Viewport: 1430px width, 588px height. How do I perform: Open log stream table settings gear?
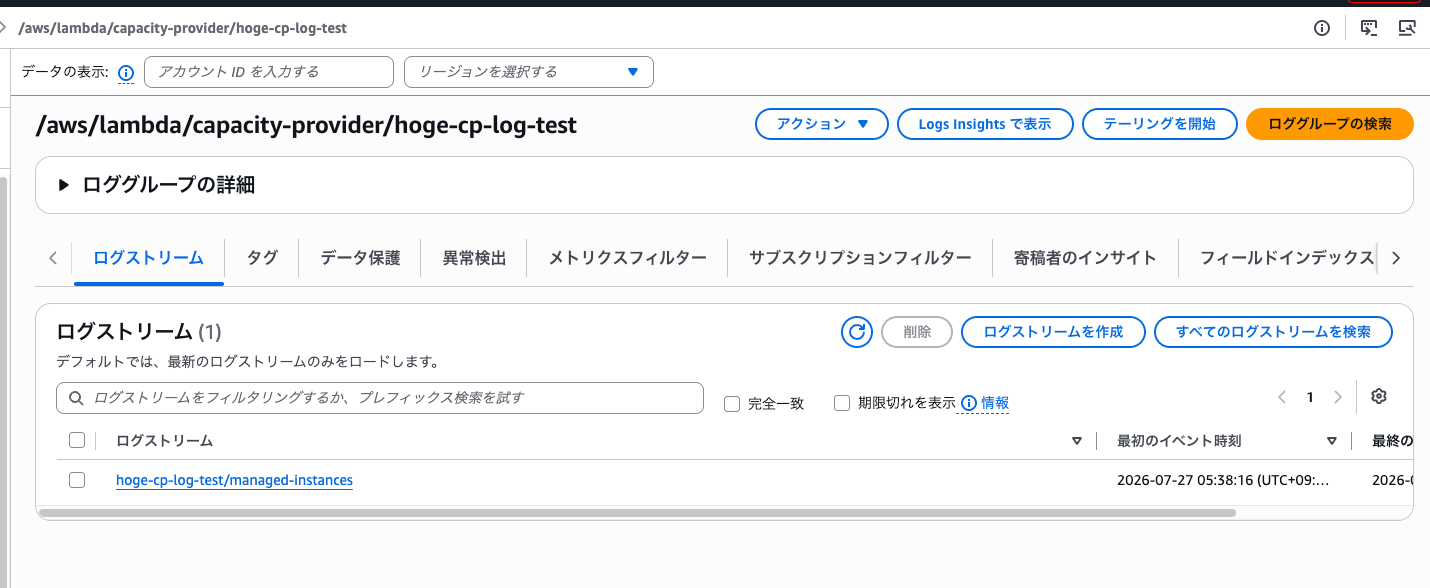1379,397
